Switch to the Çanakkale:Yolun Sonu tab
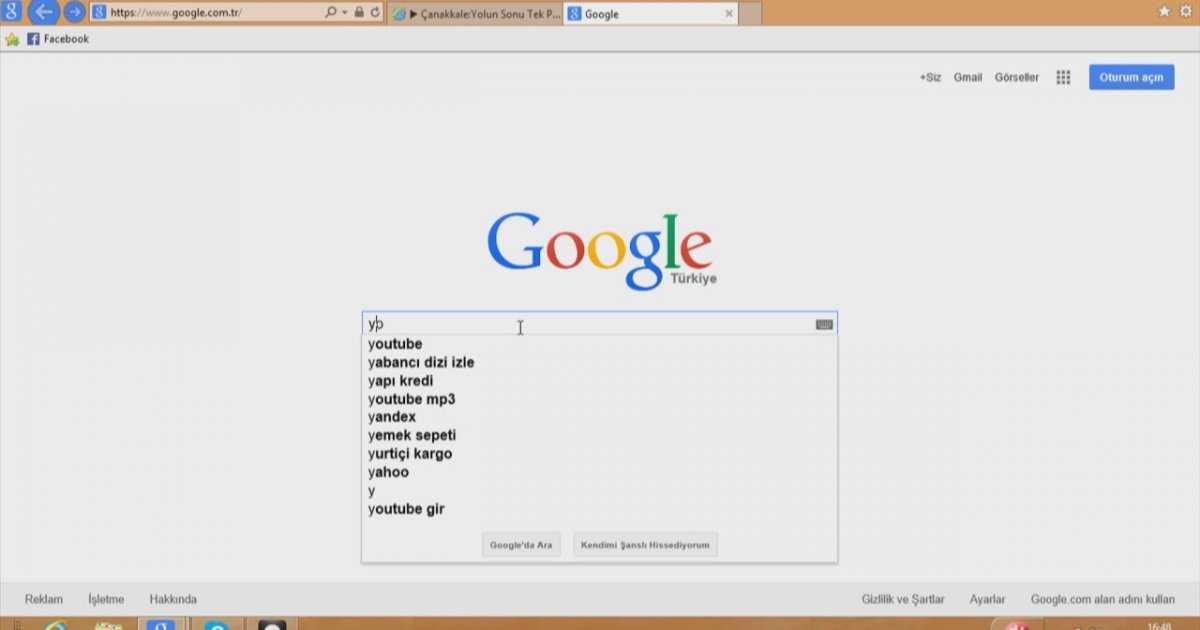This screenshot has height=630, width=1200. 475,14
